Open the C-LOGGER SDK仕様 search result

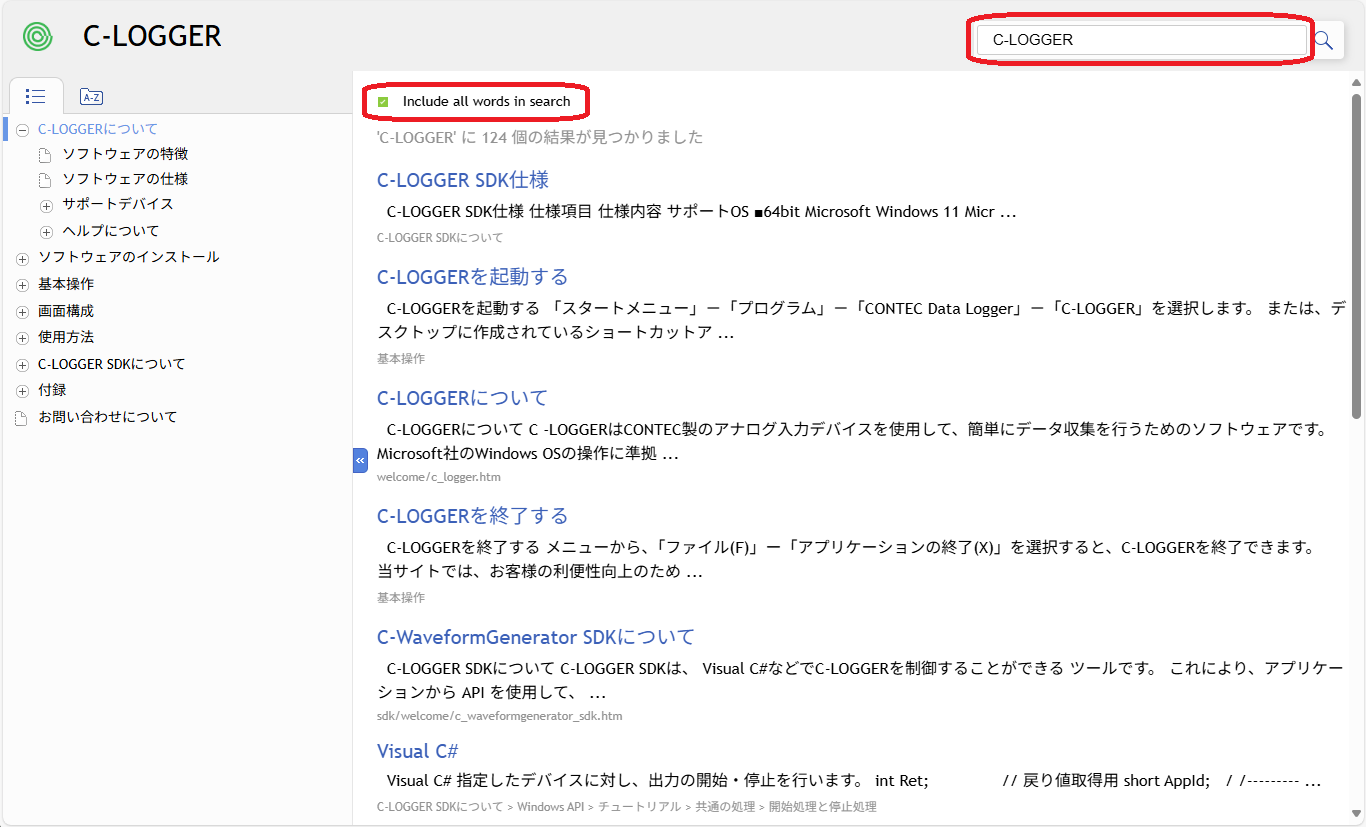point(462,180)
